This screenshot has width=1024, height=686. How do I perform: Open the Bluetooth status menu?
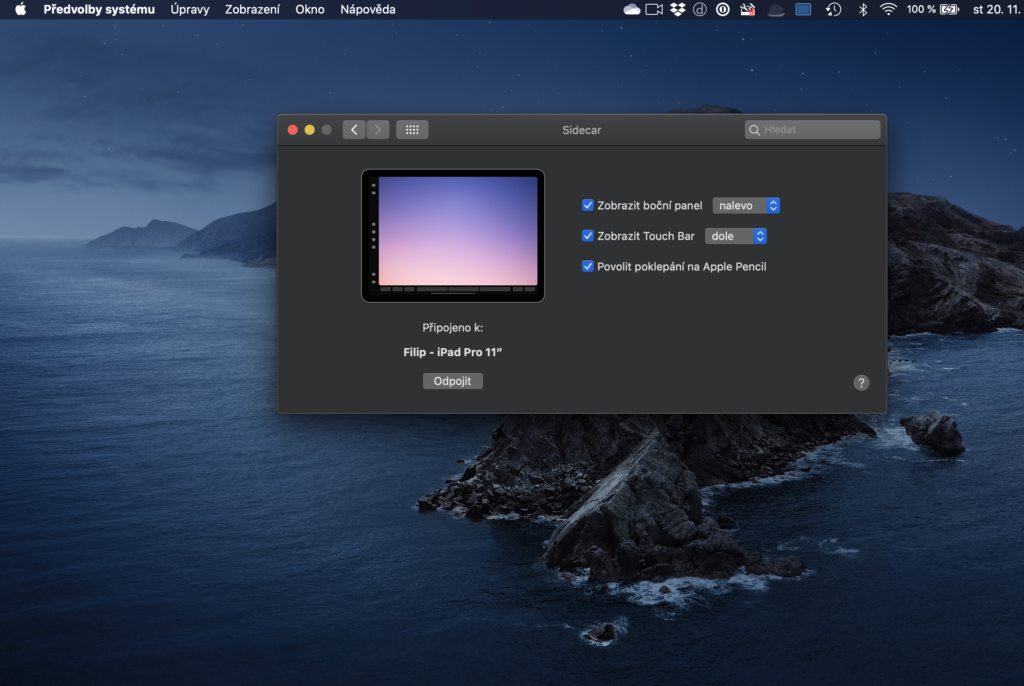pos(863,9)
